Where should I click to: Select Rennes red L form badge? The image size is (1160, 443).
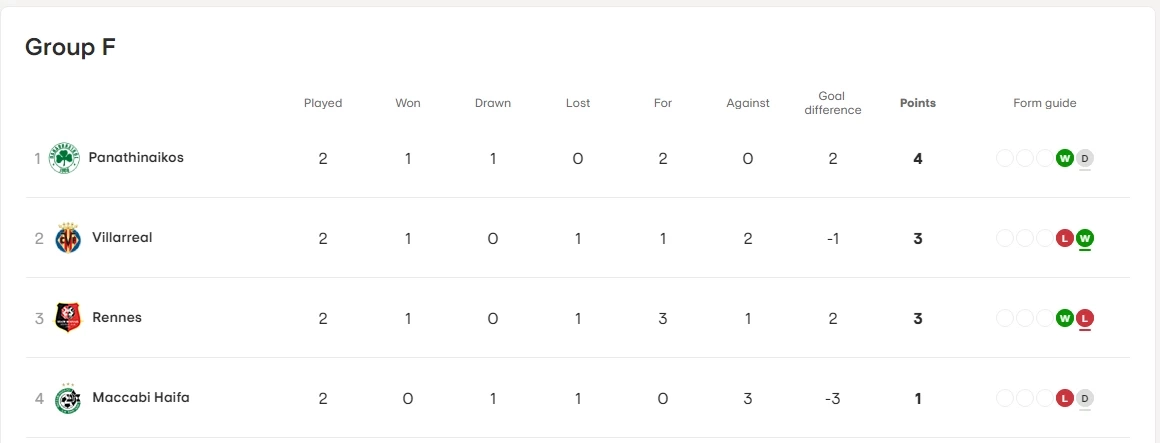tap(1085, 318)
